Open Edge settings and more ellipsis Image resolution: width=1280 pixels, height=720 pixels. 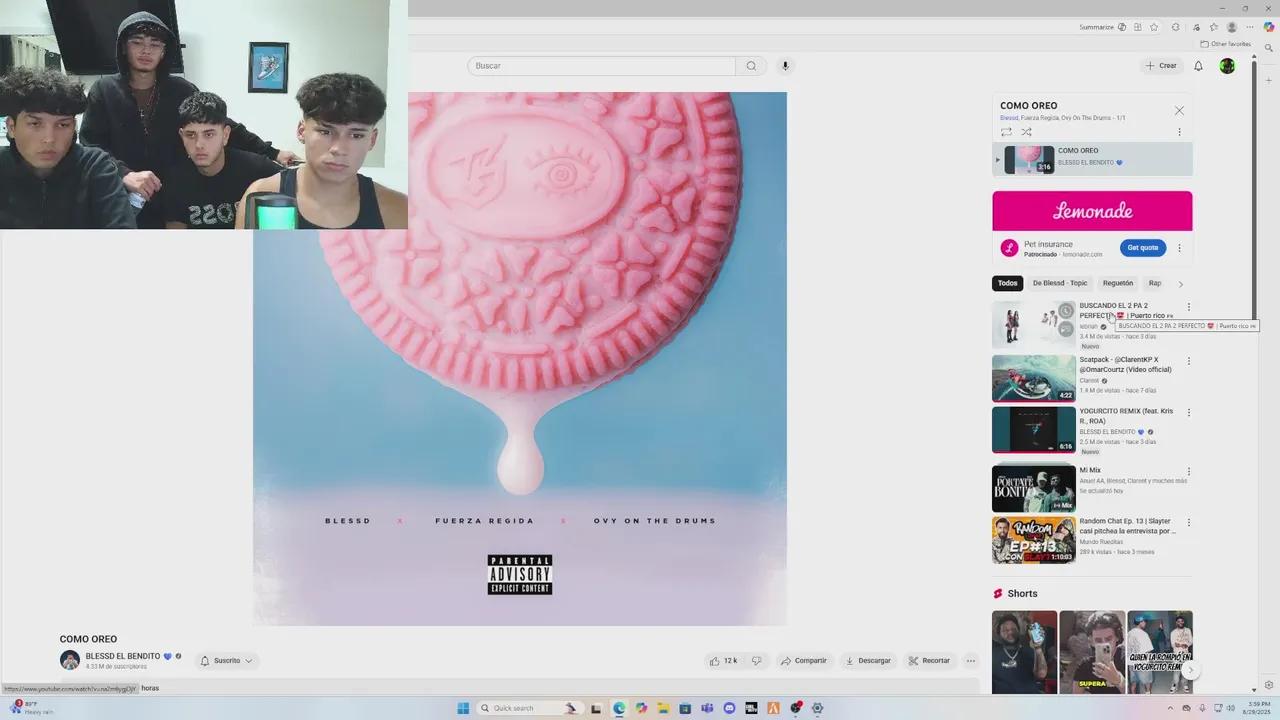1250,27
